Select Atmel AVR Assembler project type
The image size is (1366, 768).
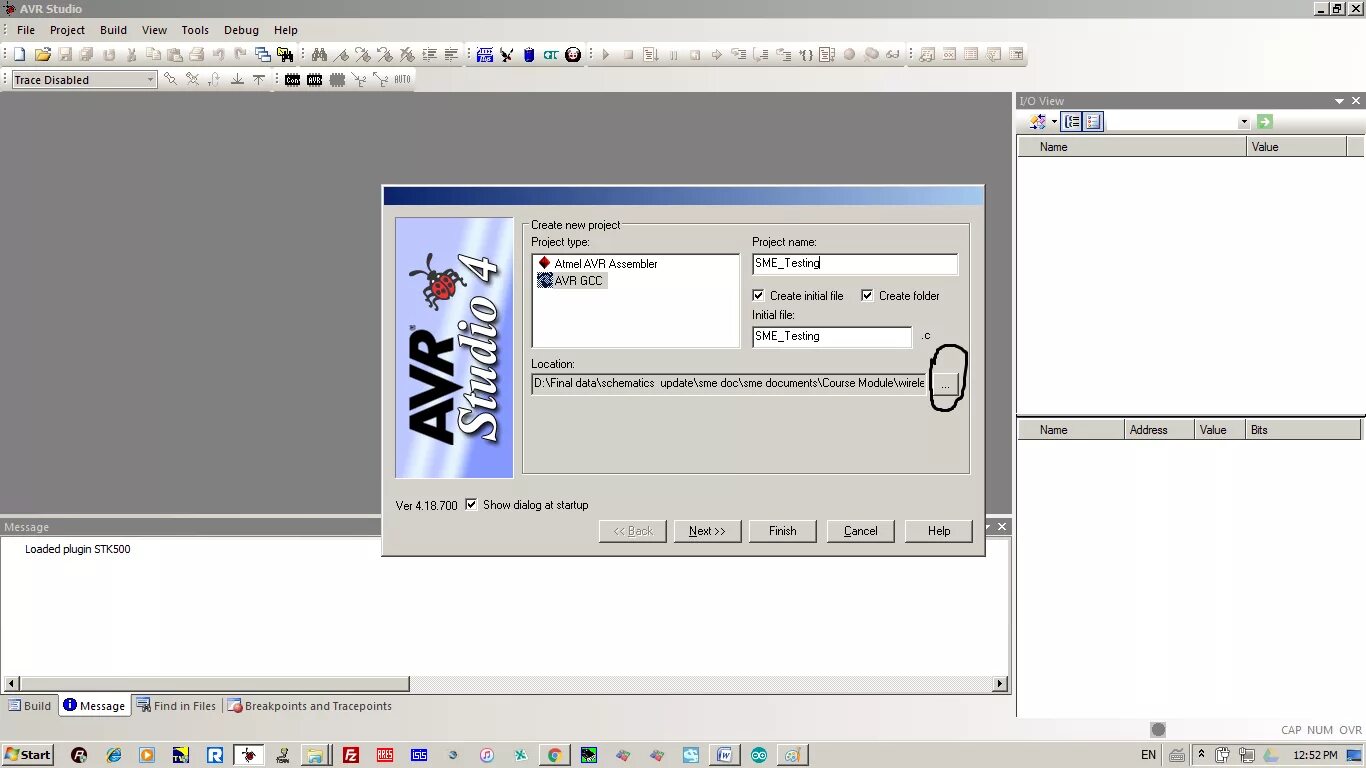tap(598, 264)
